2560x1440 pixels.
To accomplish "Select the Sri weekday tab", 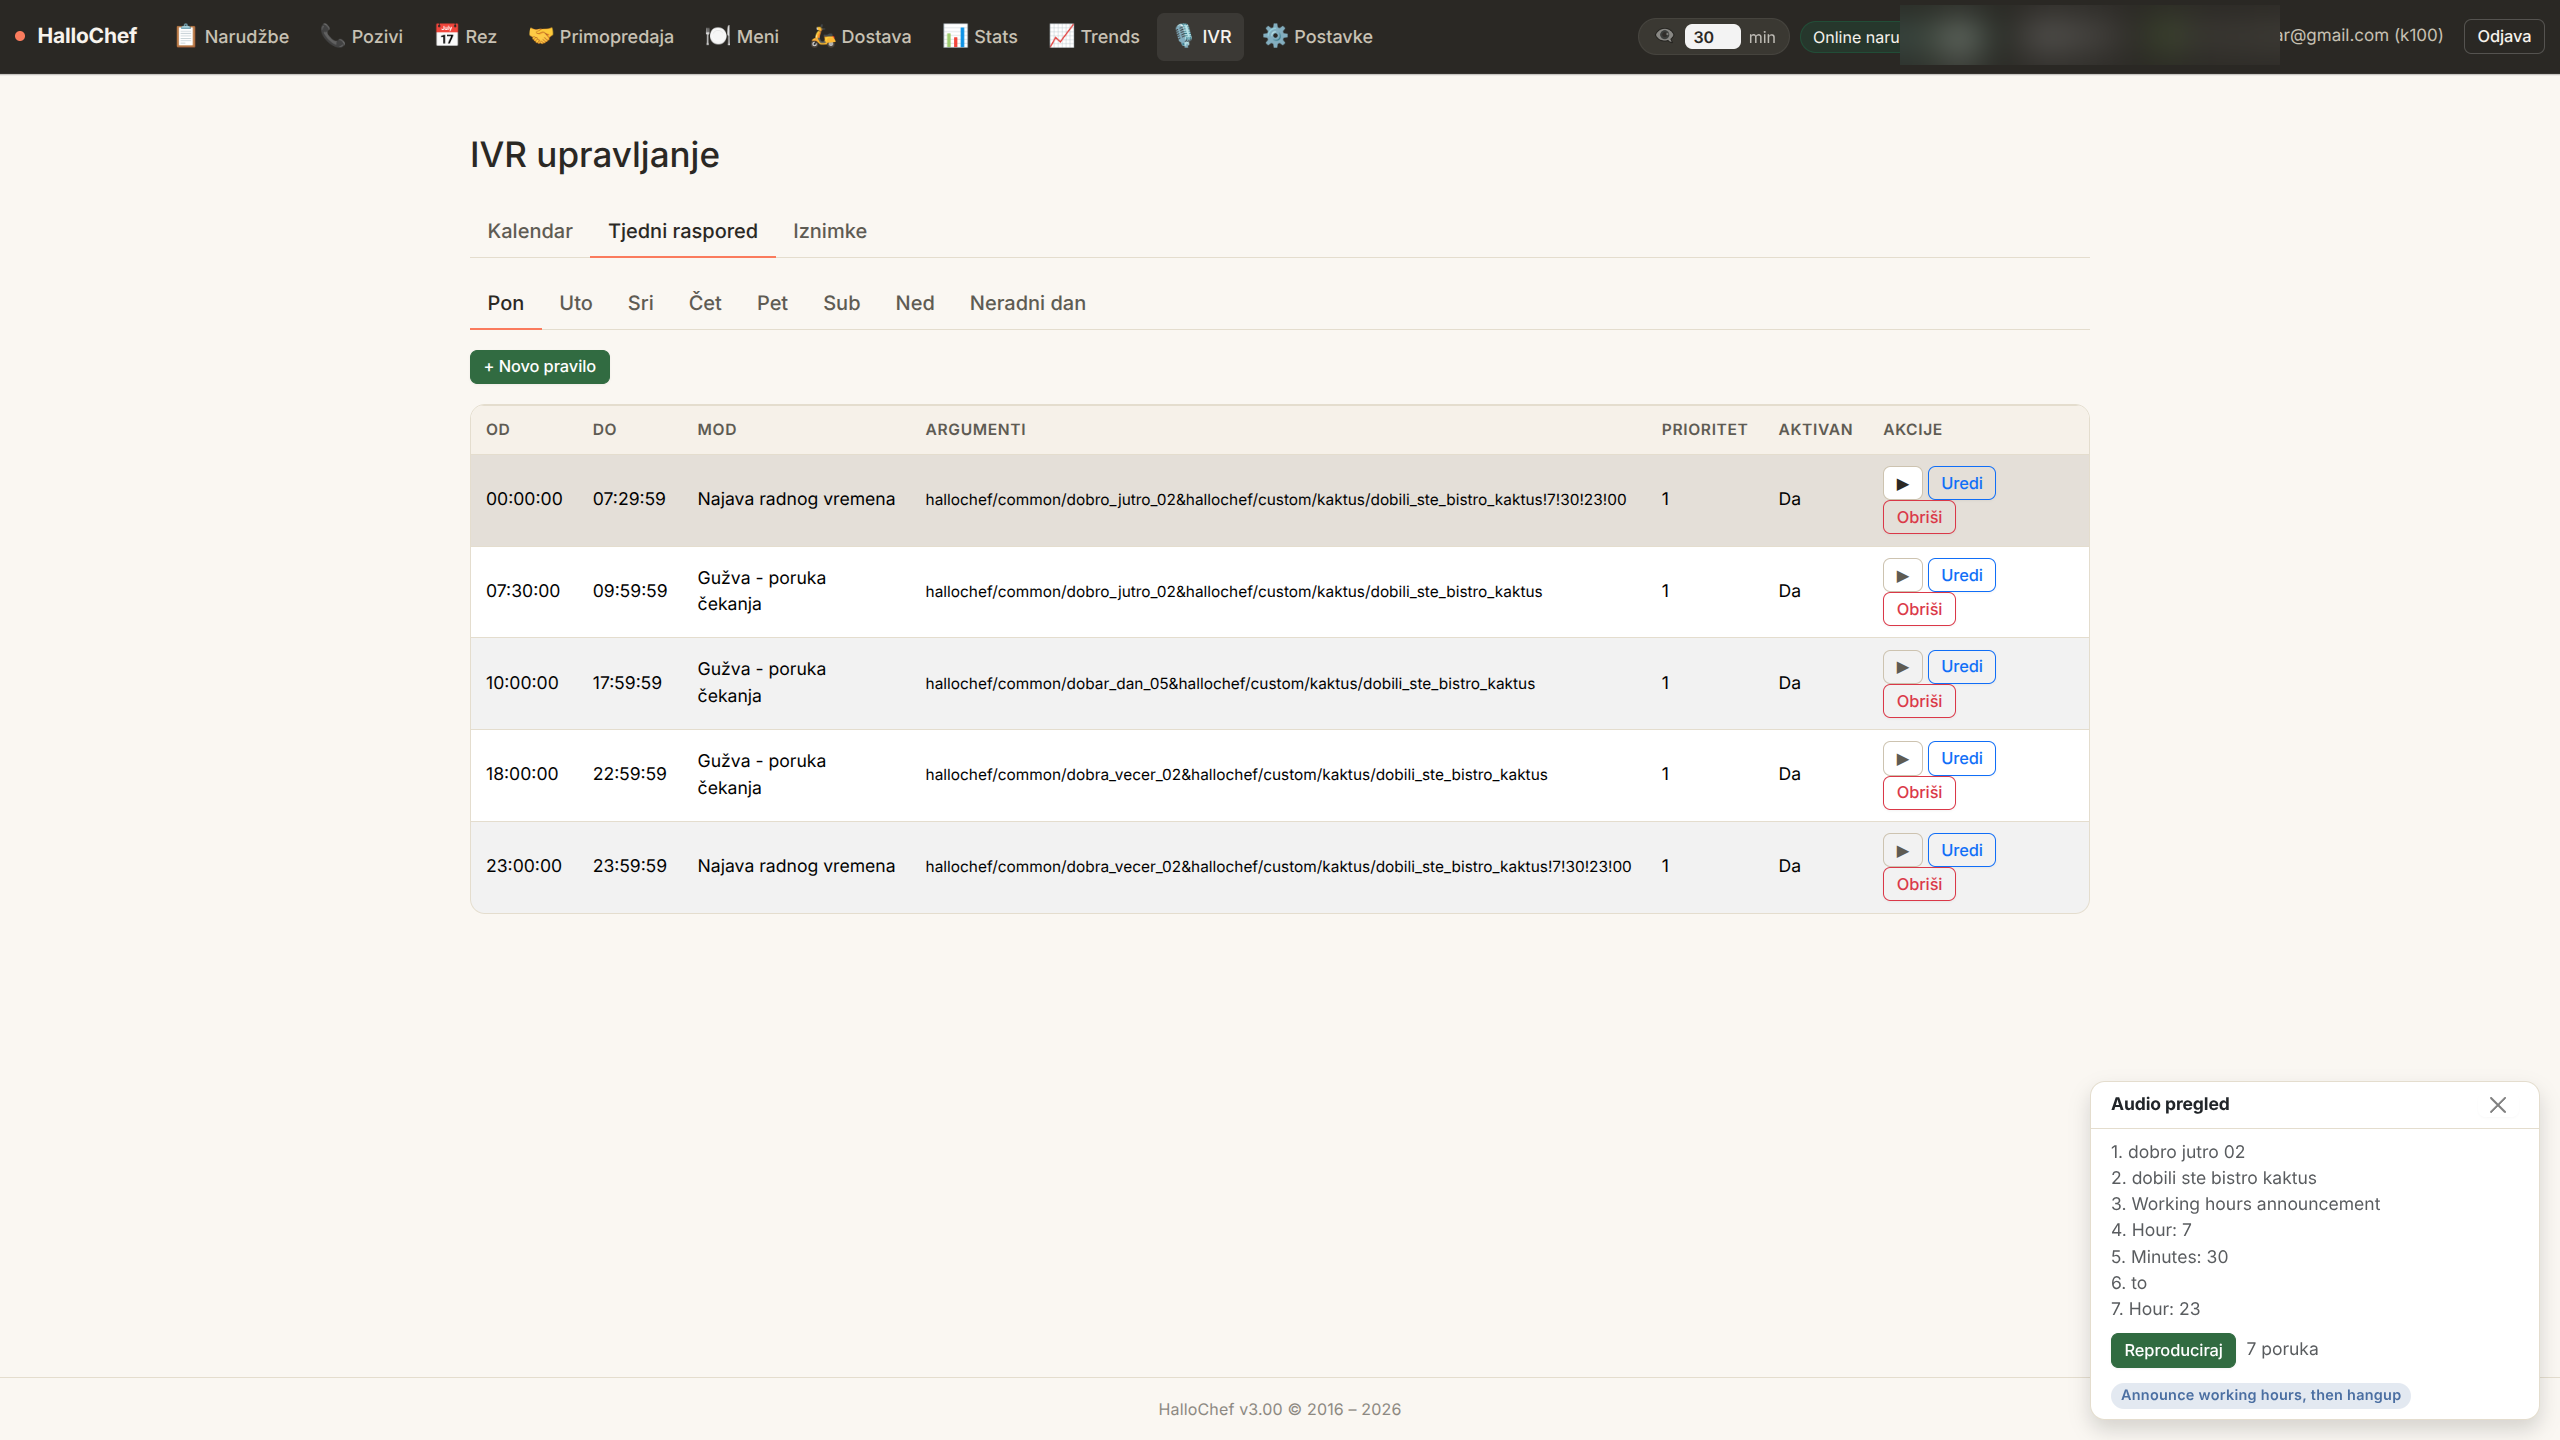I will [x=640, y=303].
